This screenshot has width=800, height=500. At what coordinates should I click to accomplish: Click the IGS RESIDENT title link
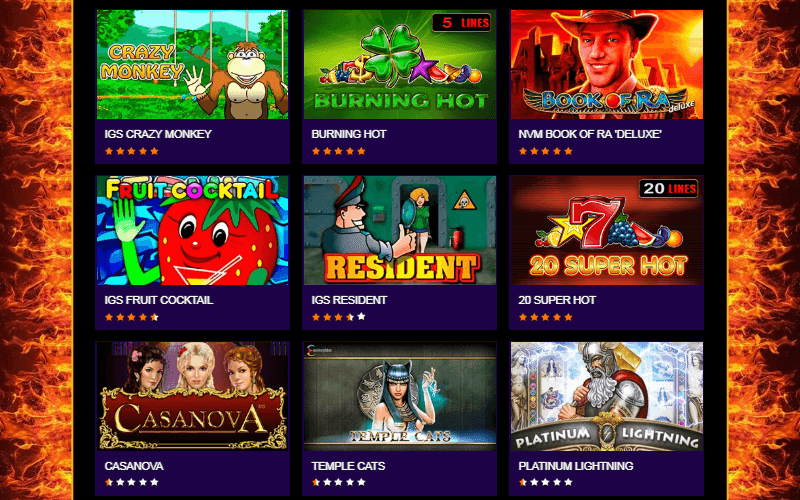349,300
